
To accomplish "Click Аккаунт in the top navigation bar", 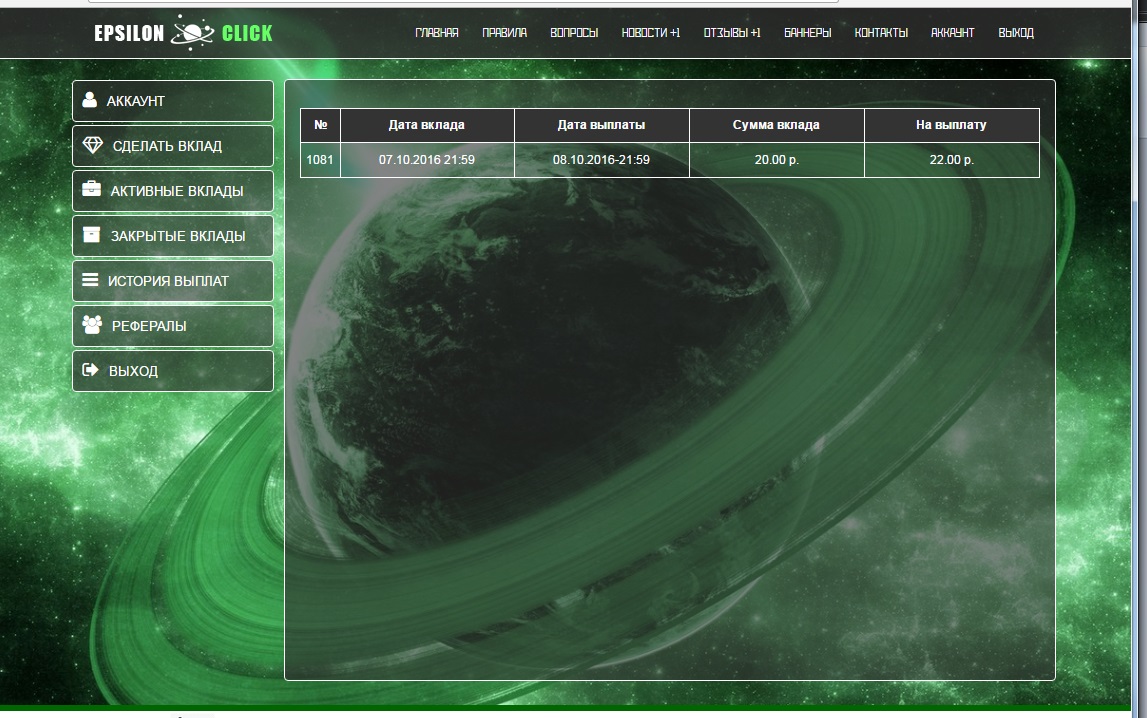I will [x=952, y=33].
